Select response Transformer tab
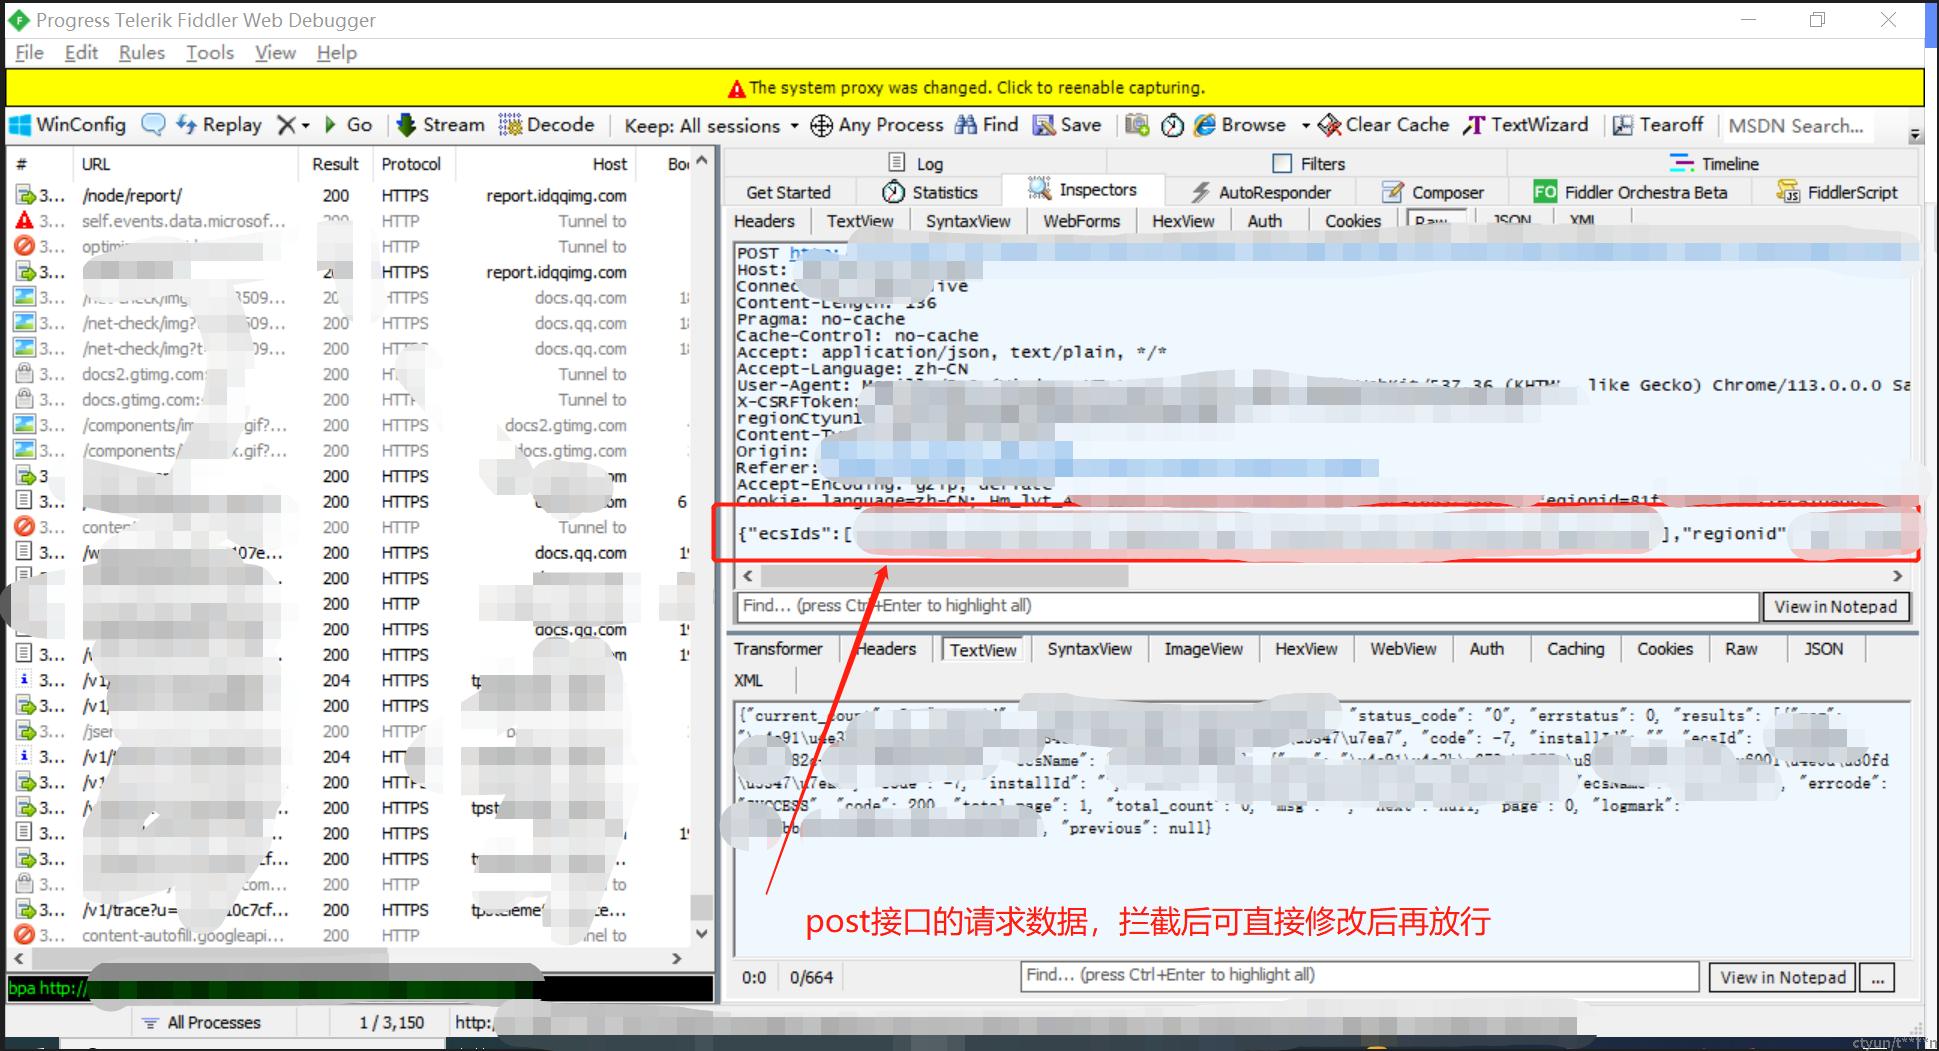The image size is (1939, 1051). (x=778, y=649)
